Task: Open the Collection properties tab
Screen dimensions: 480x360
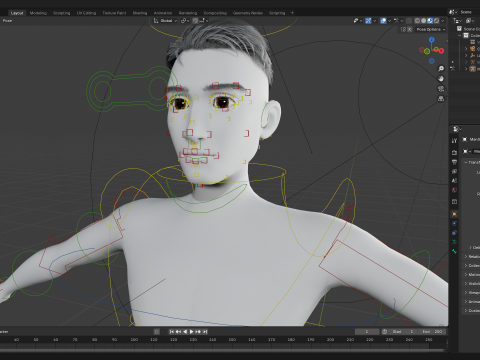Action: point(454,202)
